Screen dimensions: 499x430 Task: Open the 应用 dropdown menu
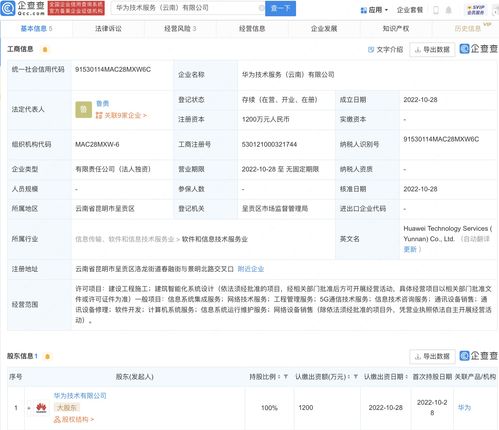click(x=374, y=10)
